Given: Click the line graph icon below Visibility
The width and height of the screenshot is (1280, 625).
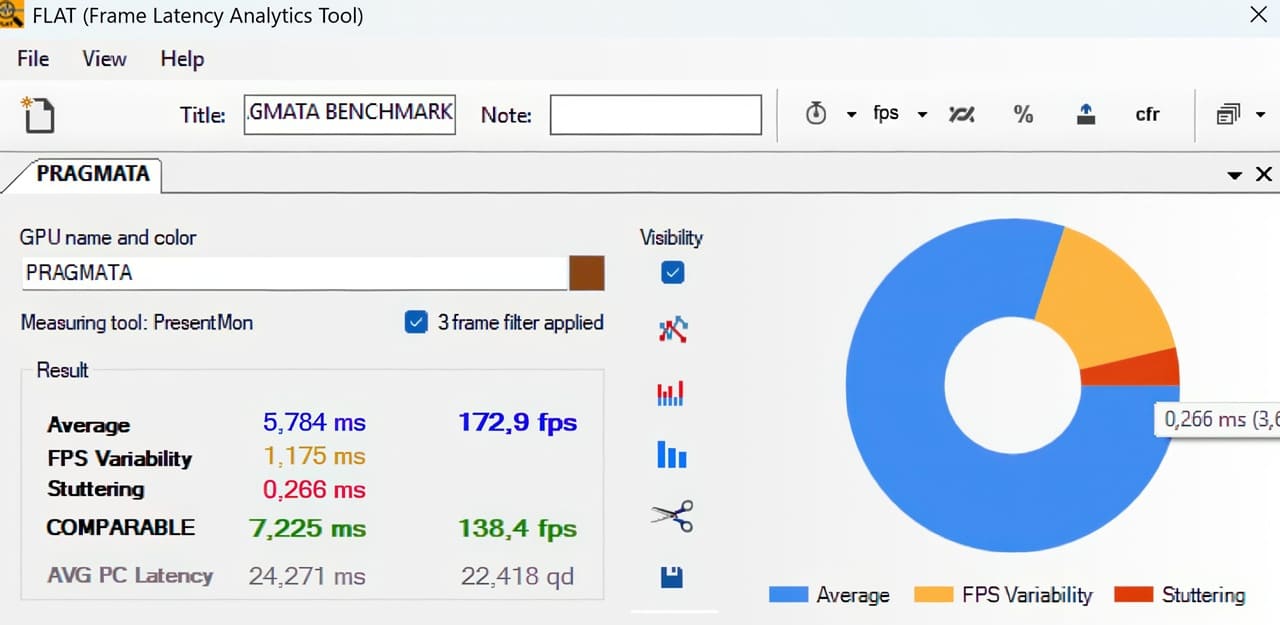Looking at the screenshot, I should tap(673, 330).
